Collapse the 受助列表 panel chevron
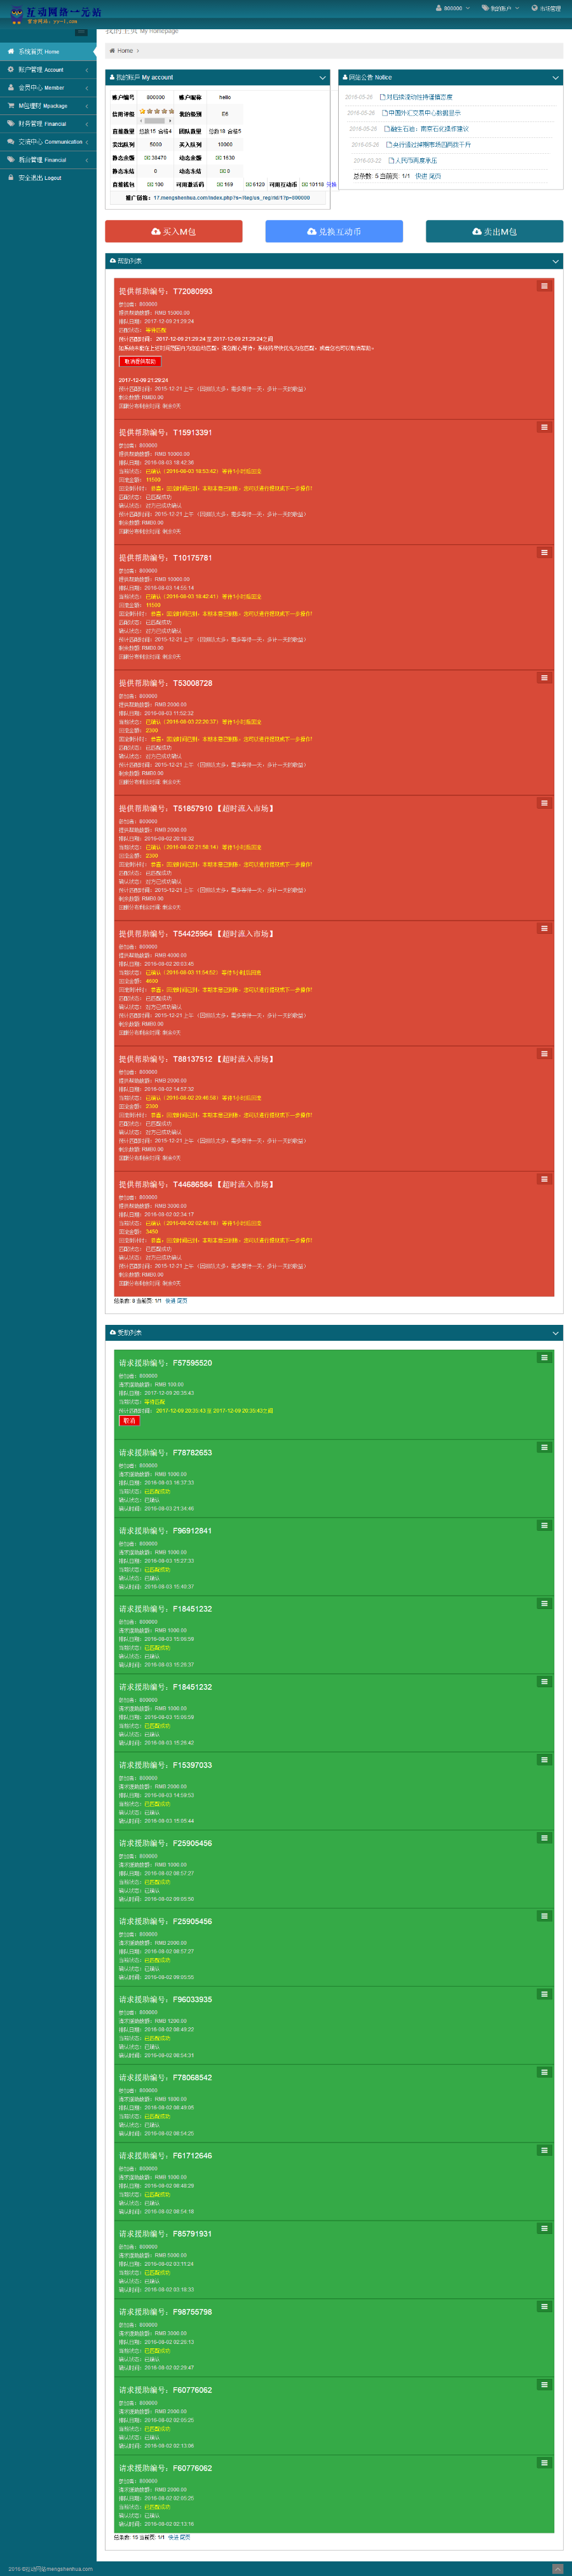This screenshot has width=572, height=2576. pyautogui.click(x=556, y=1333)
